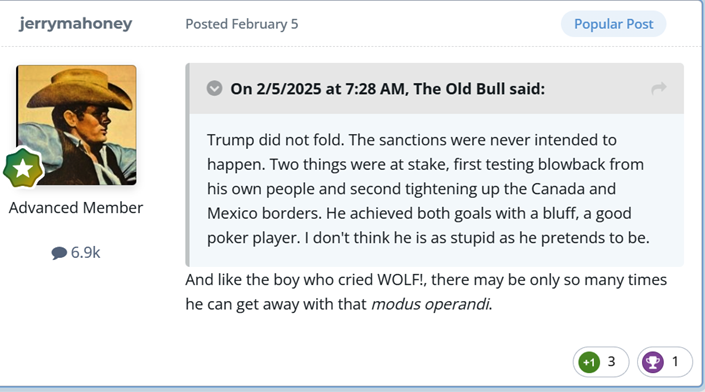Open jerrymahoney's cowboy avatar picture
The height and width of the screenshot is (392, 705).
click(76, 125)
